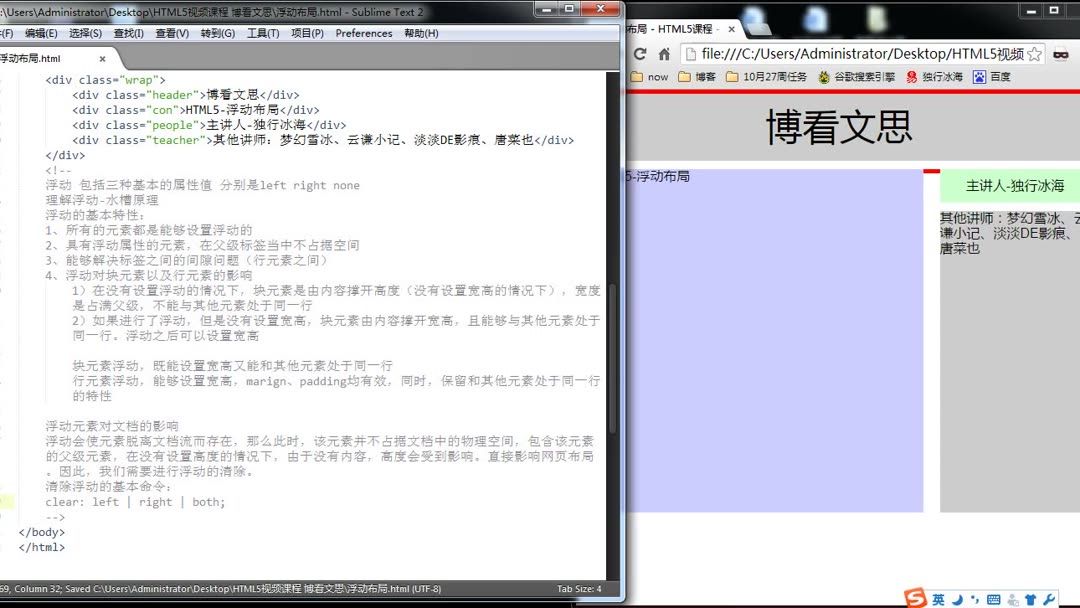This screenshot has width=1080, height=608.
Task: Toggle punctuation mode on the Sogou bar
Action: pos(974,598)
